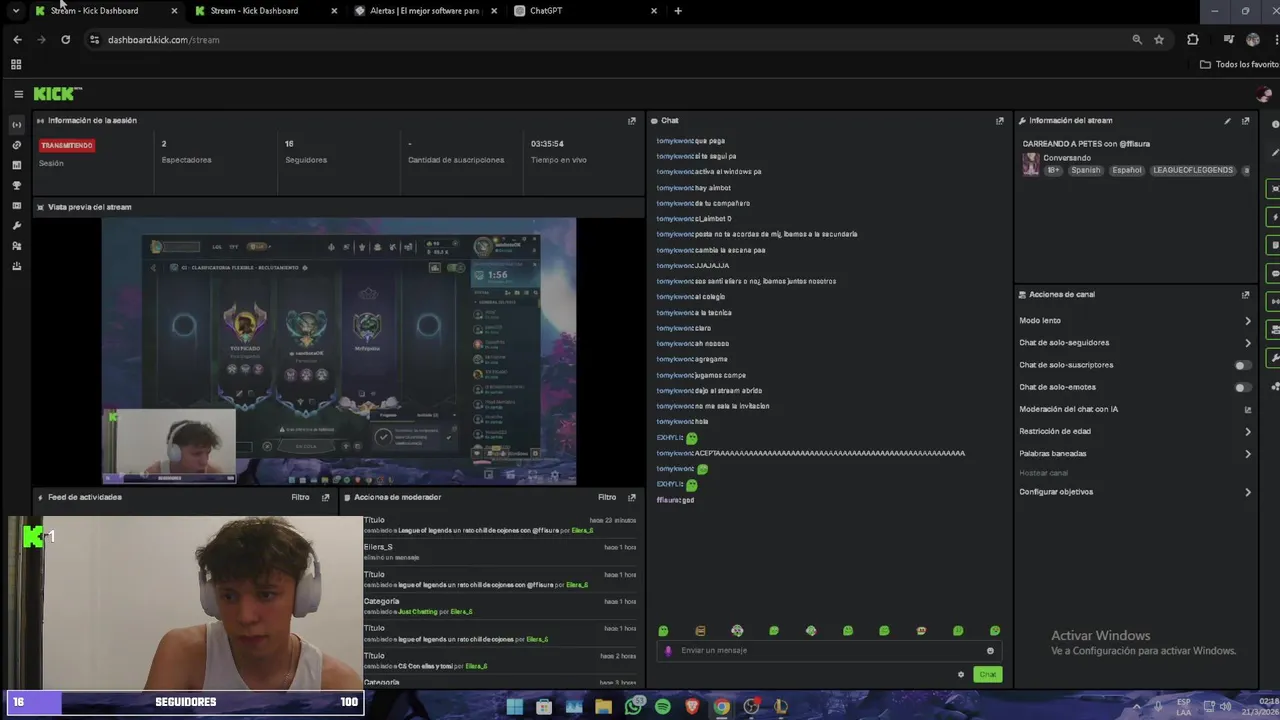
Task: Open external link for Moderación del chat con IA
Action: [1247, 409]
